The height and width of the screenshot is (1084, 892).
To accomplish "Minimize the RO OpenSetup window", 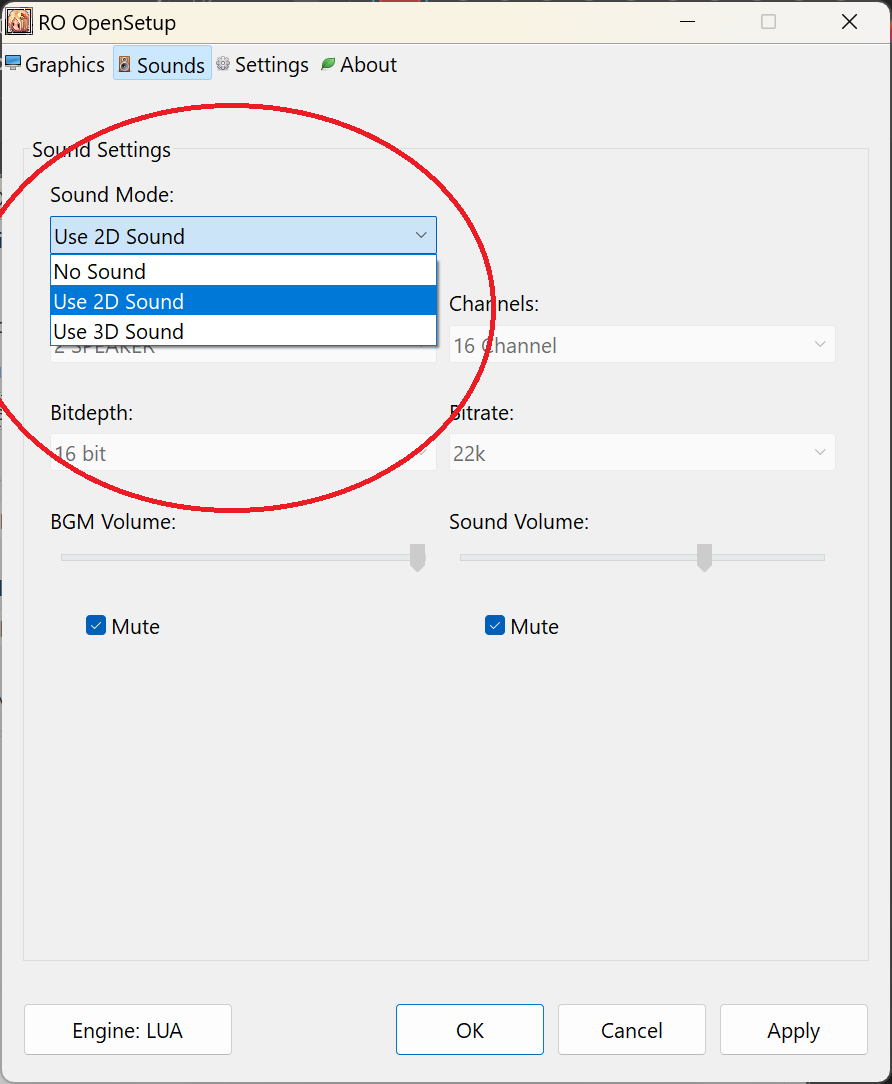I will [687, 22].
